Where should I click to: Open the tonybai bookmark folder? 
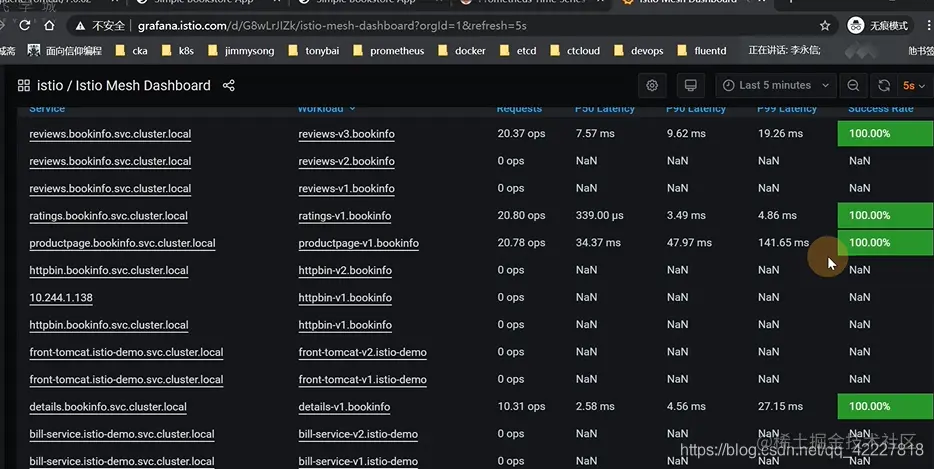point(313,51)
